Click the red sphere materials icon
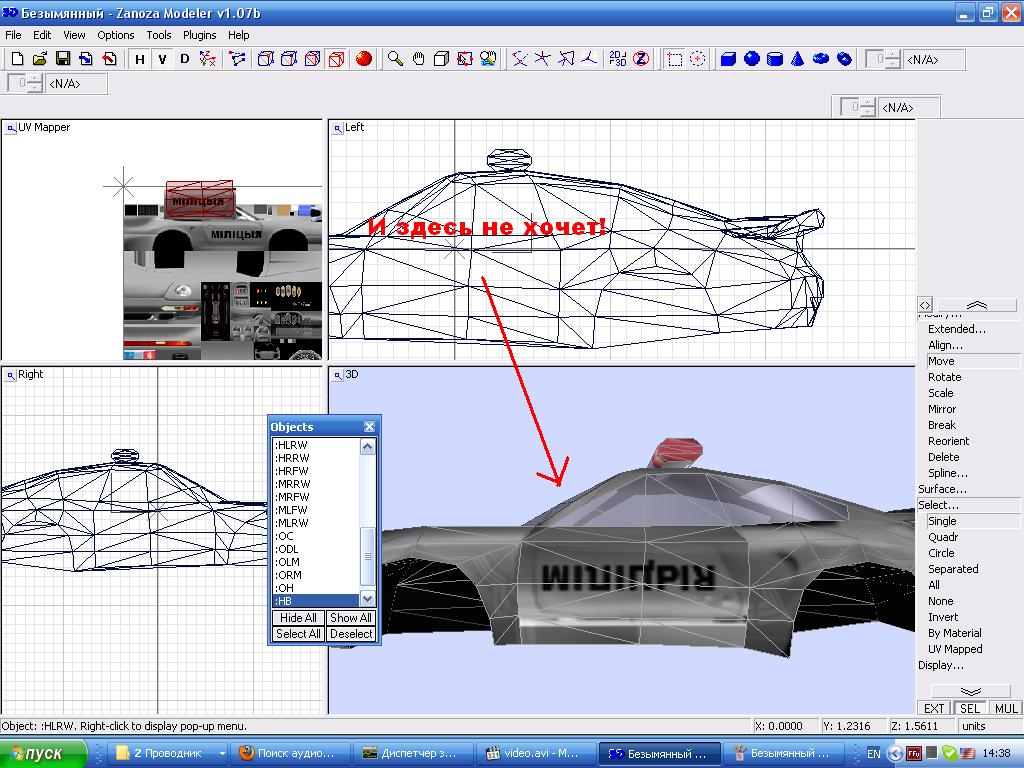 [364, 59]
